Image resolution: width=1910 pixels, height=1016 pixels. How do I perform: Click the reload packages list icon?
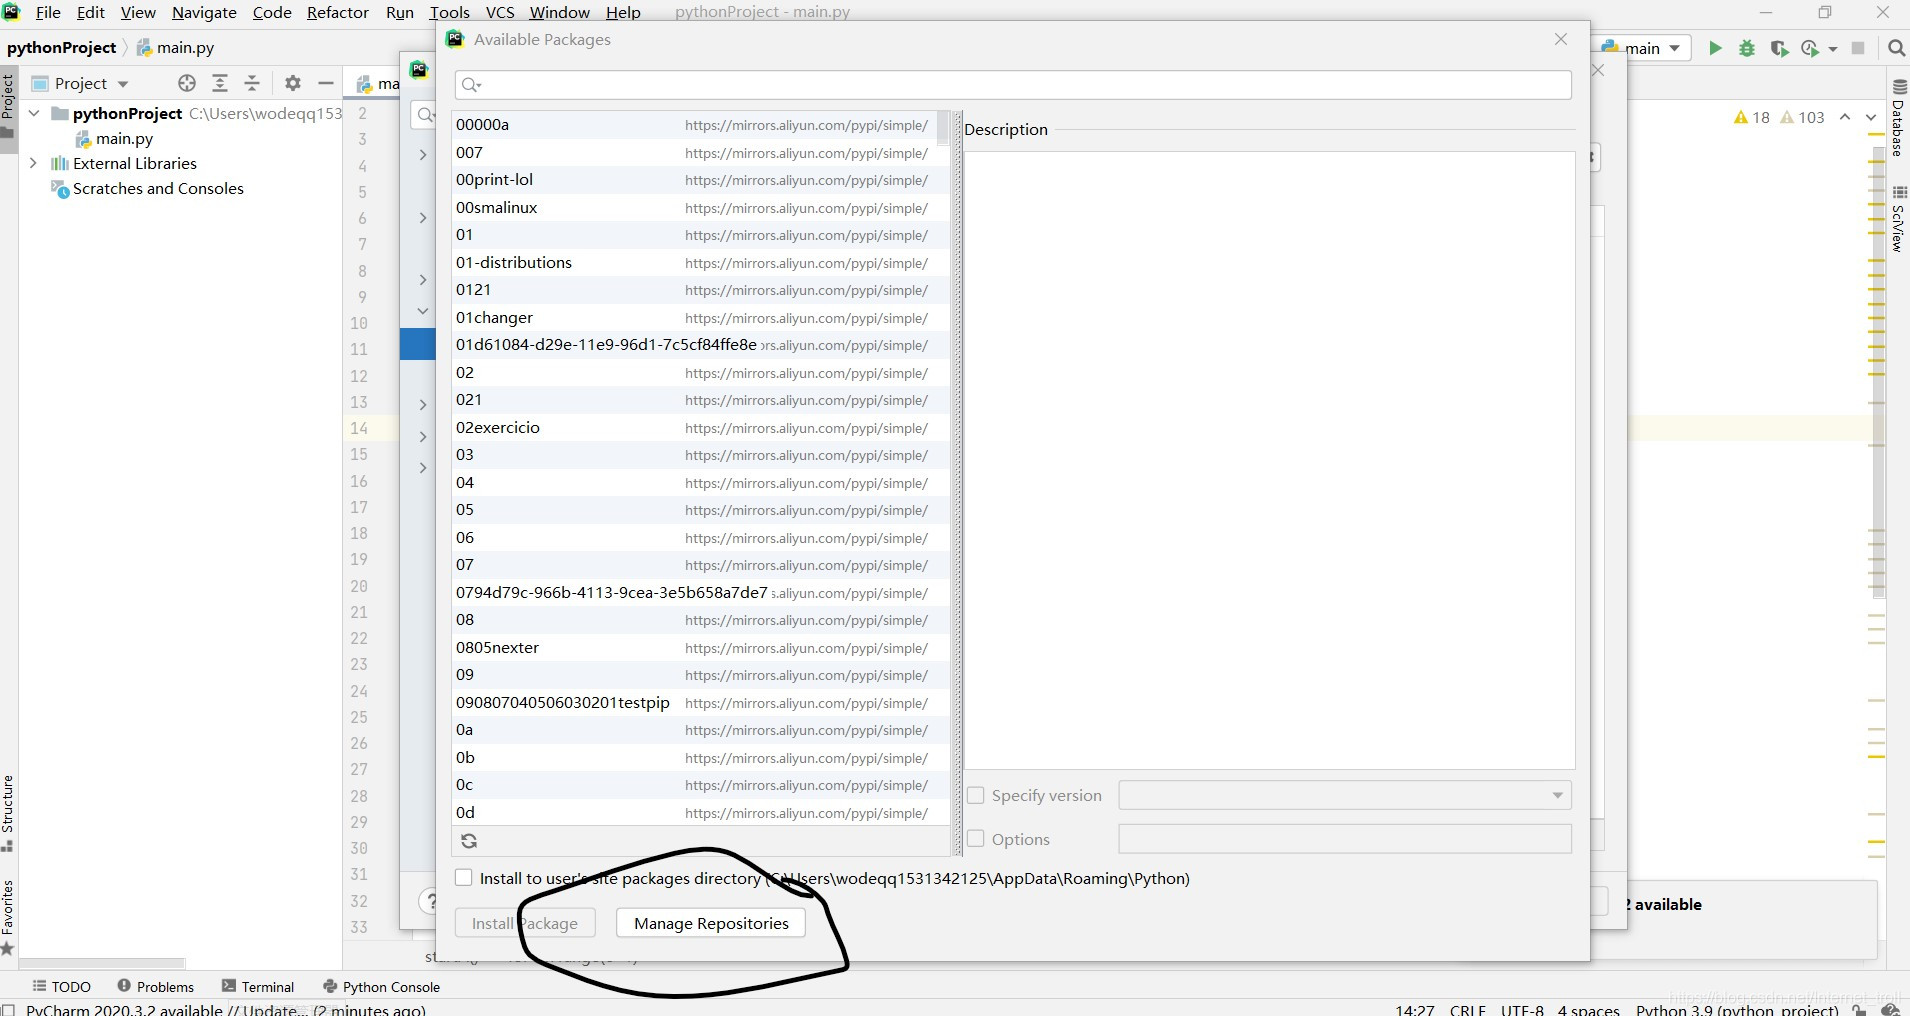click(469, 841)
